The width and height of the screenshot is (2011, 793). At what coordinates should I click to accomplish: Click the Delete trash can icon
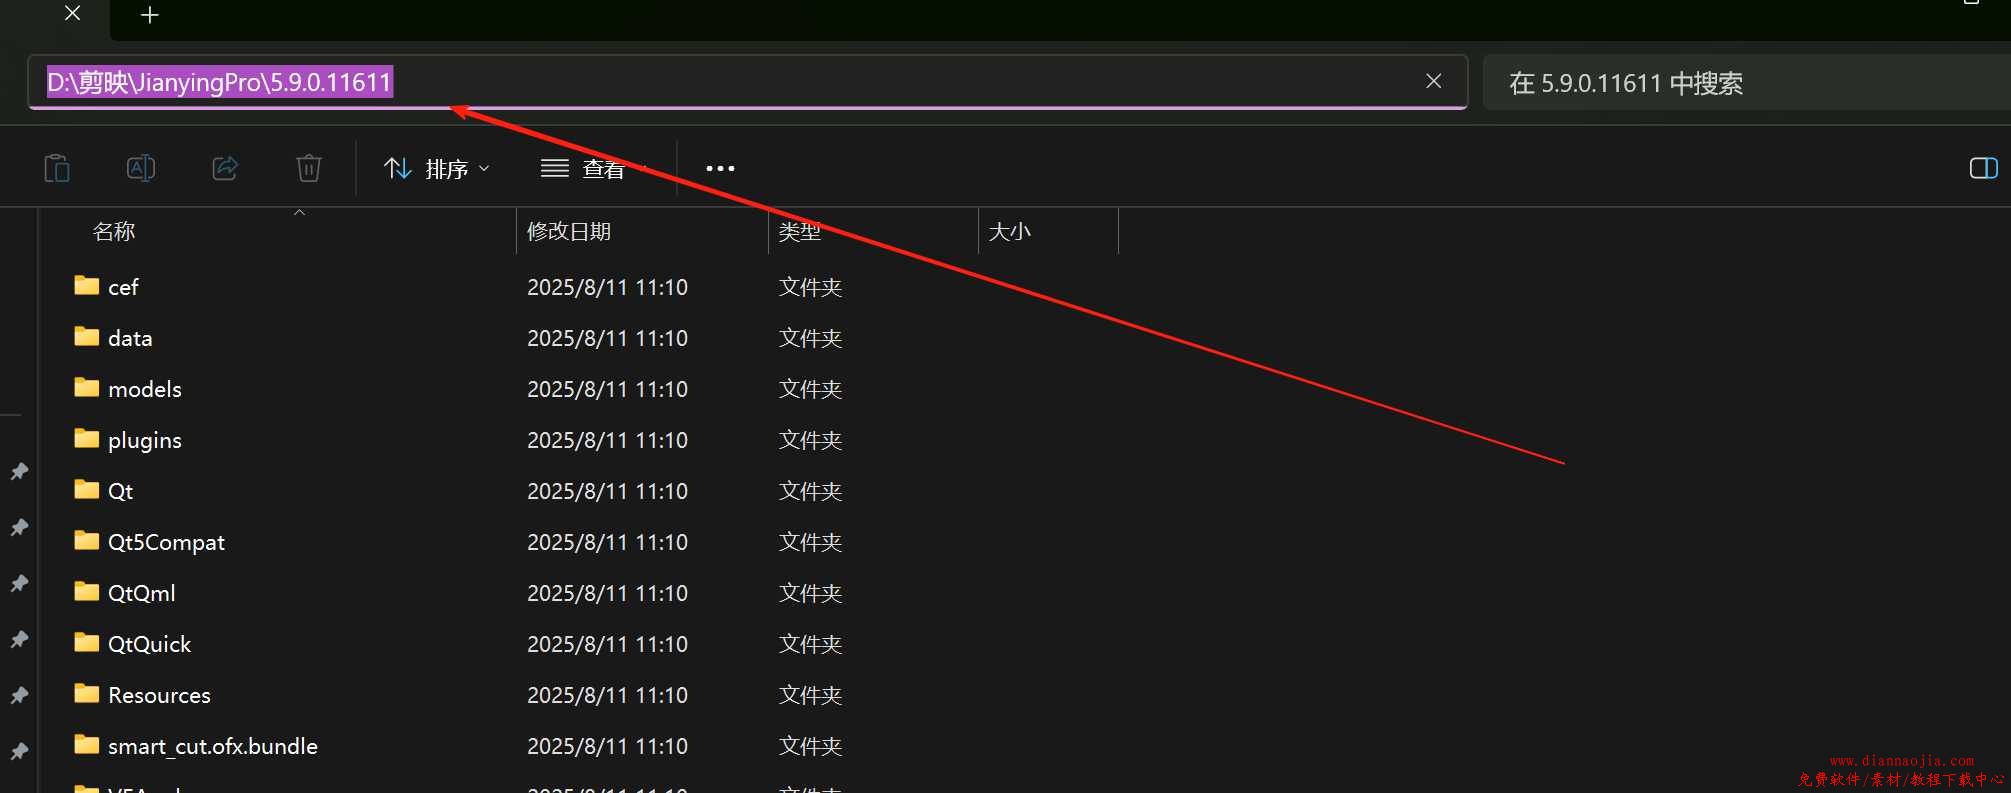[309, 168]
